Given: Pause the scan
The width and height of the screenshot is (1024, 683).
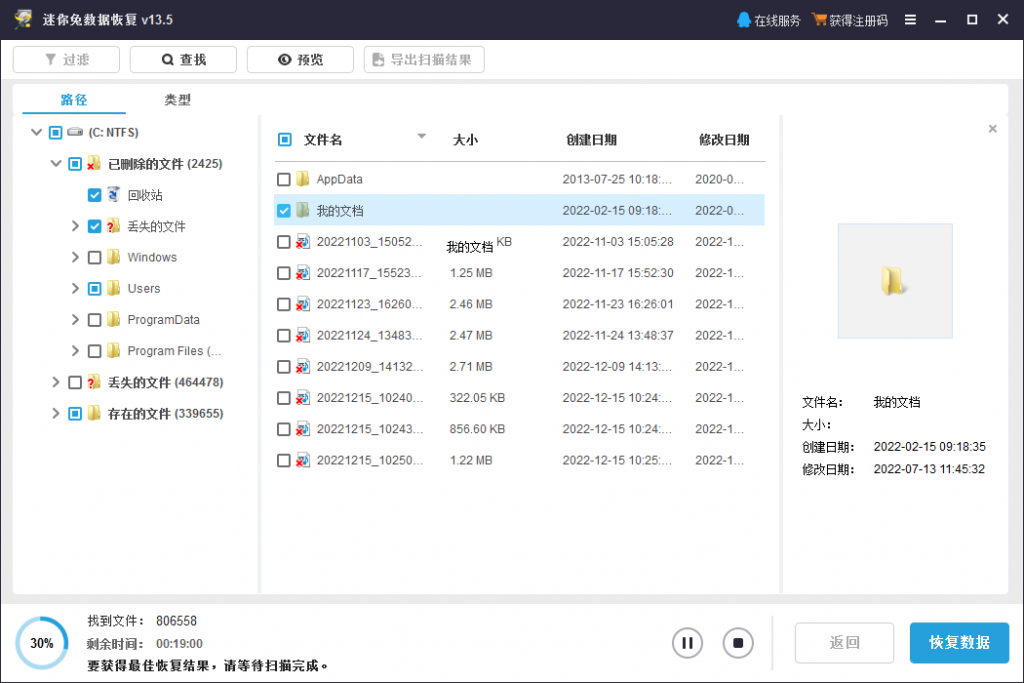Looking at the screenshot, I should [687, 643].
